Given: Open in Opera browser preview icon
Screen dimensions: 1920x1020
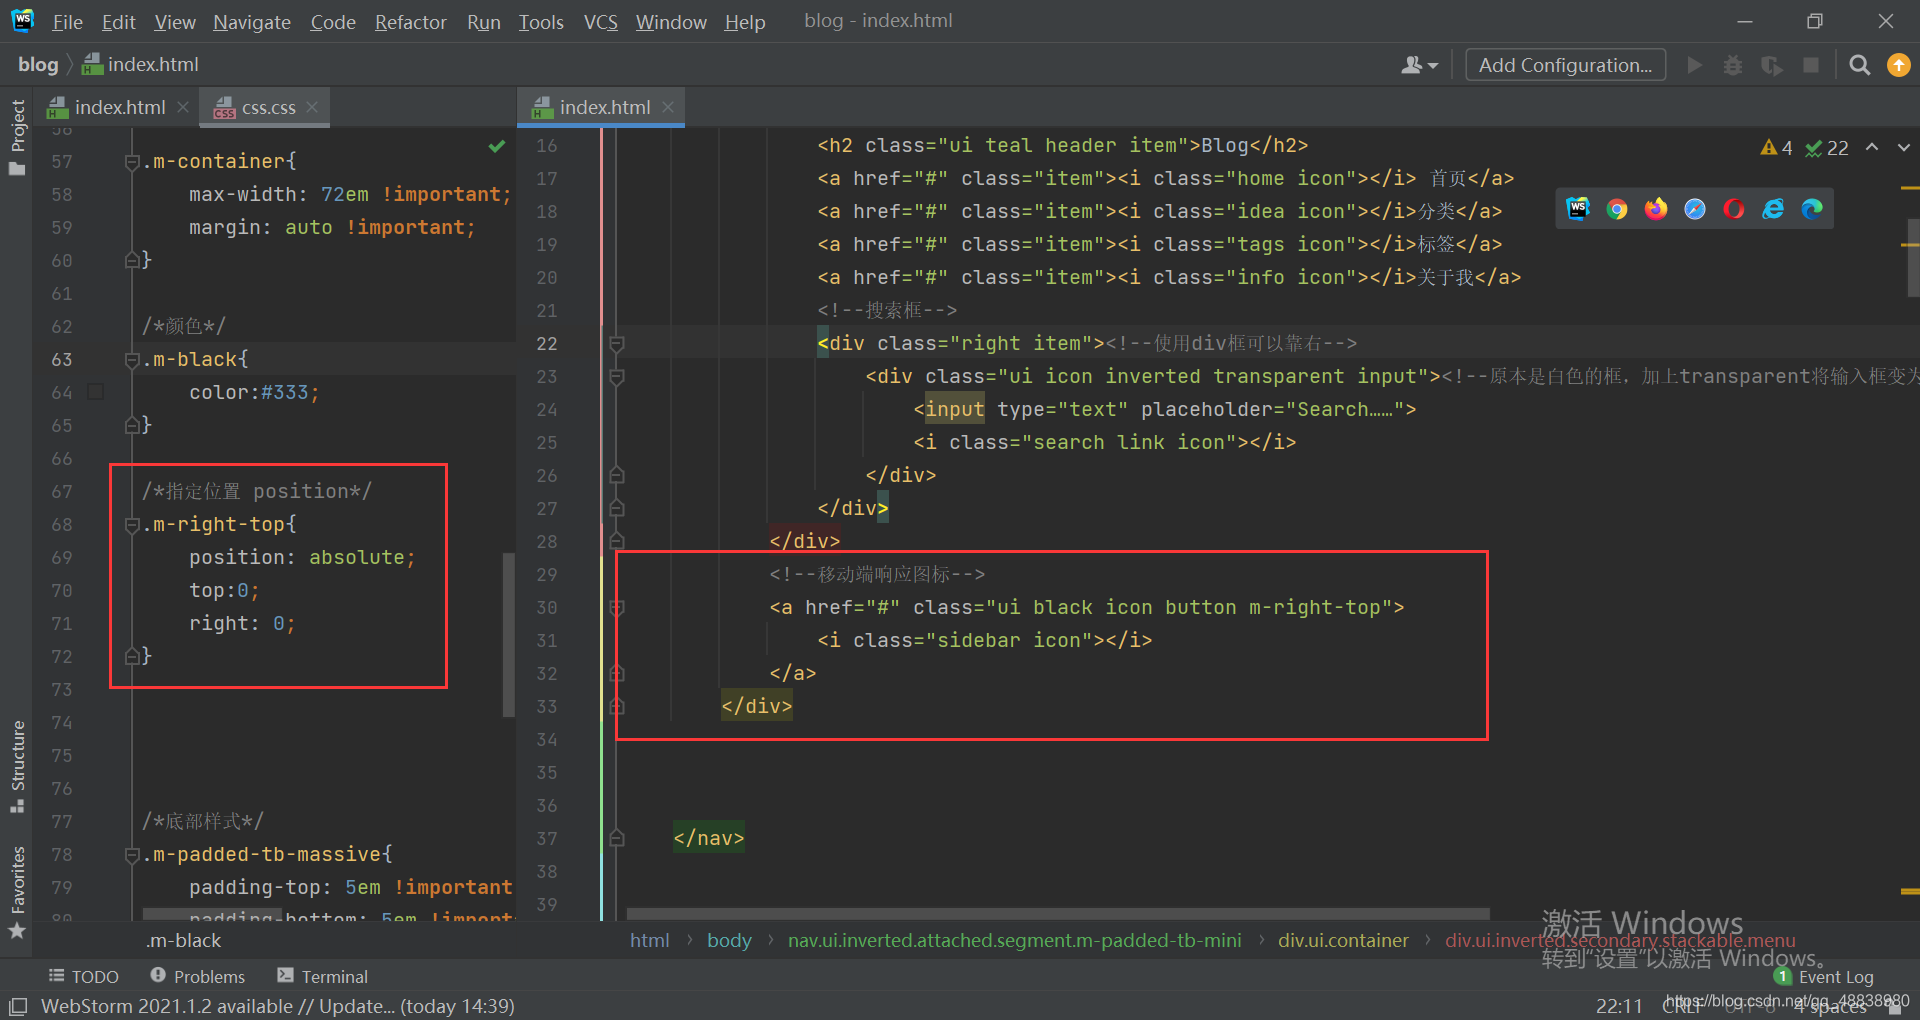Looking at the screenshot, I should click(1734, 209).
